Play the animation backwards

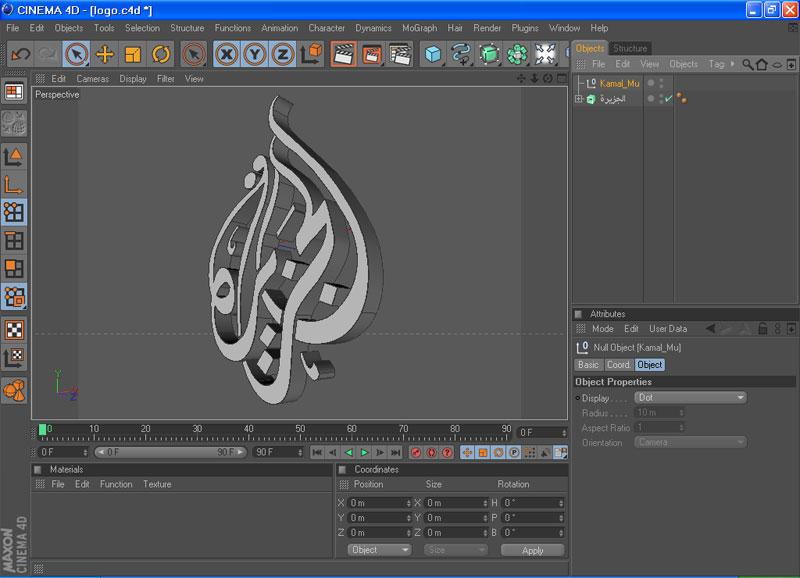pos(349,453)
